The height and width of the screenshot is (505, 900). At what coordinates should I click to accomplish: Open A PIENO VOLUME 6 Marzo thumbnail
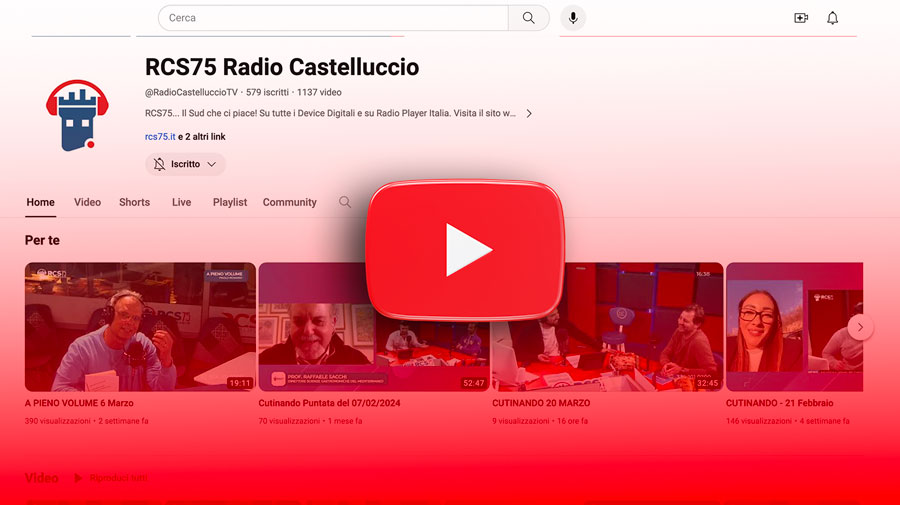tap(140, 327)
